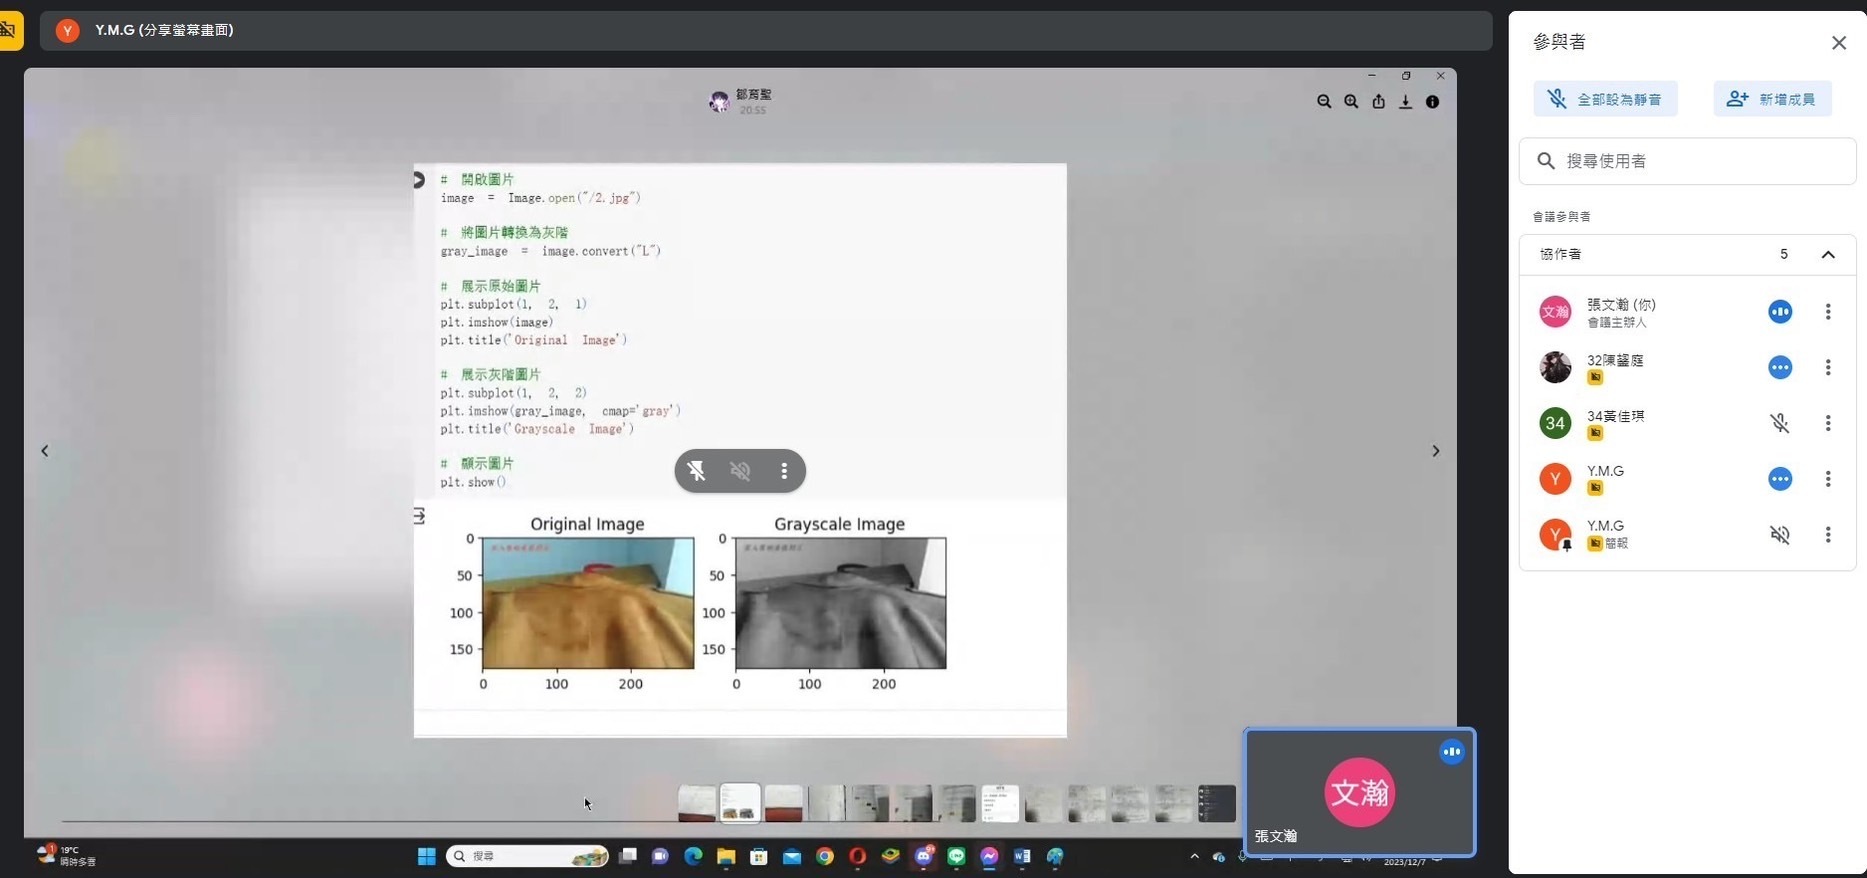This screenshot has height=878, width=1867.
Task: Open LINE from the taskbar
Action: click(956, 856)
